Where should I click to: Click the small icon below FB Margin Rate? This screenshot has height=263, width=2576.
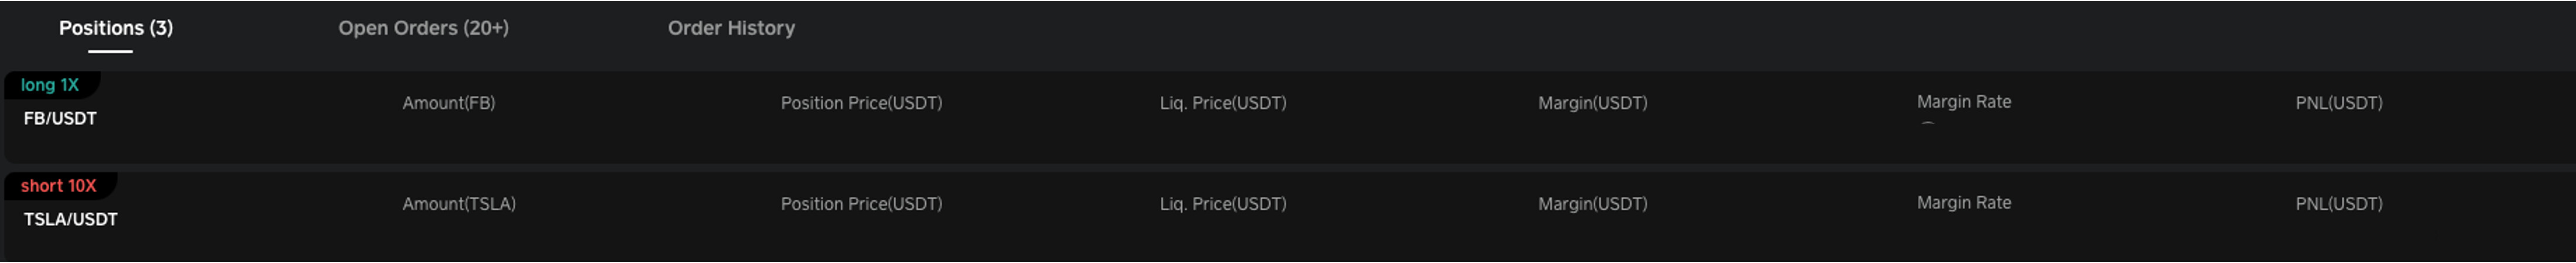pyautogui.click(x=1927, y=124)
